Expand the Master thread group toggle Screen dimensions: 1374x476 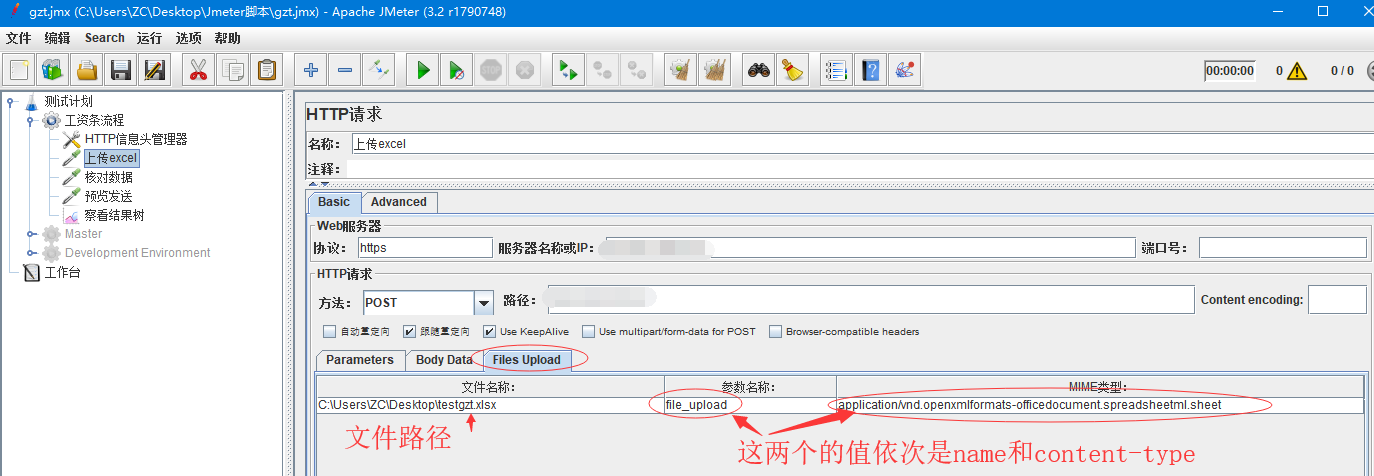pos(31,234)
